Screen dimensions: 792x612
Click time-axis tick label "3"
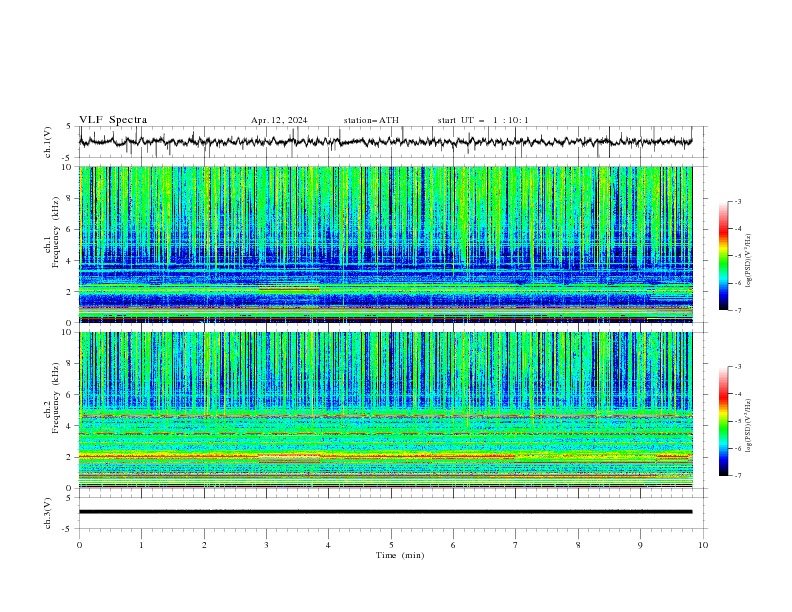266,545
